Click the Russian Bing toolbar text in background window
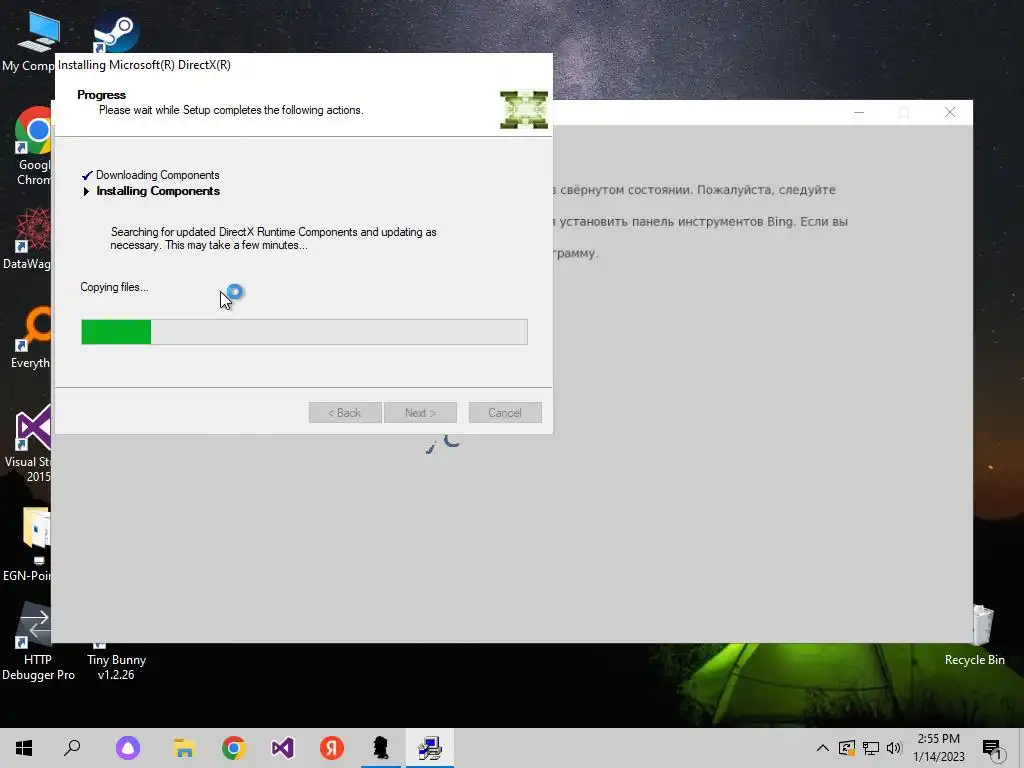Screen dimensions: 1024x768 tap(700, 221)
